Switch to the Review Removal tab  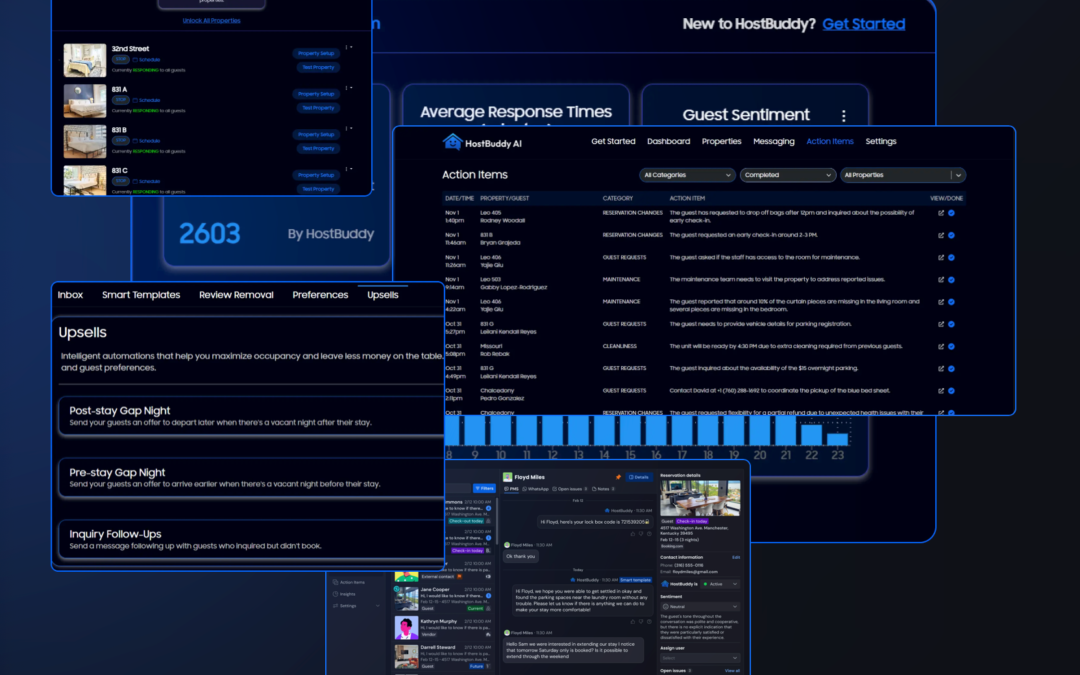[236, 295]
